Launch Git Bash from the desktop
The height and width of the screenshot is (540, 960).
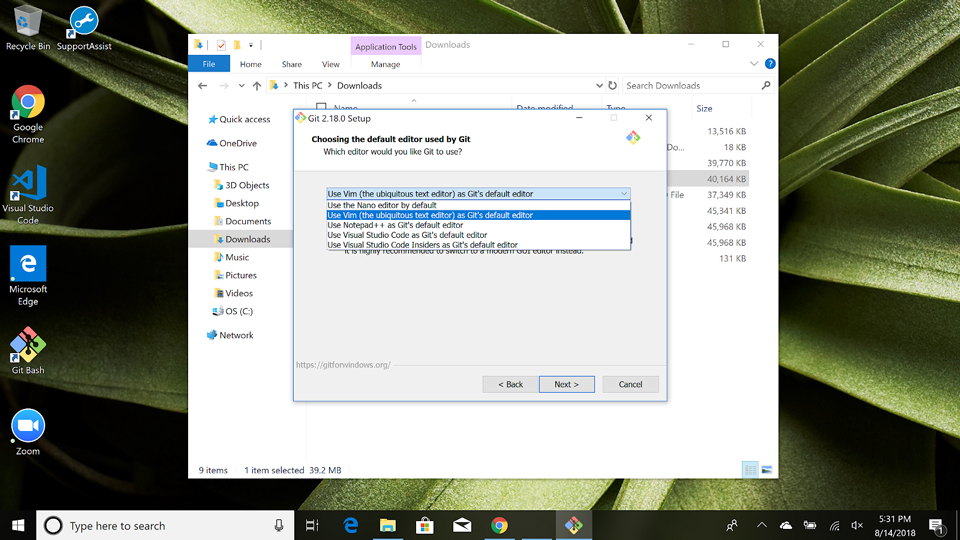tap(28, 350)
